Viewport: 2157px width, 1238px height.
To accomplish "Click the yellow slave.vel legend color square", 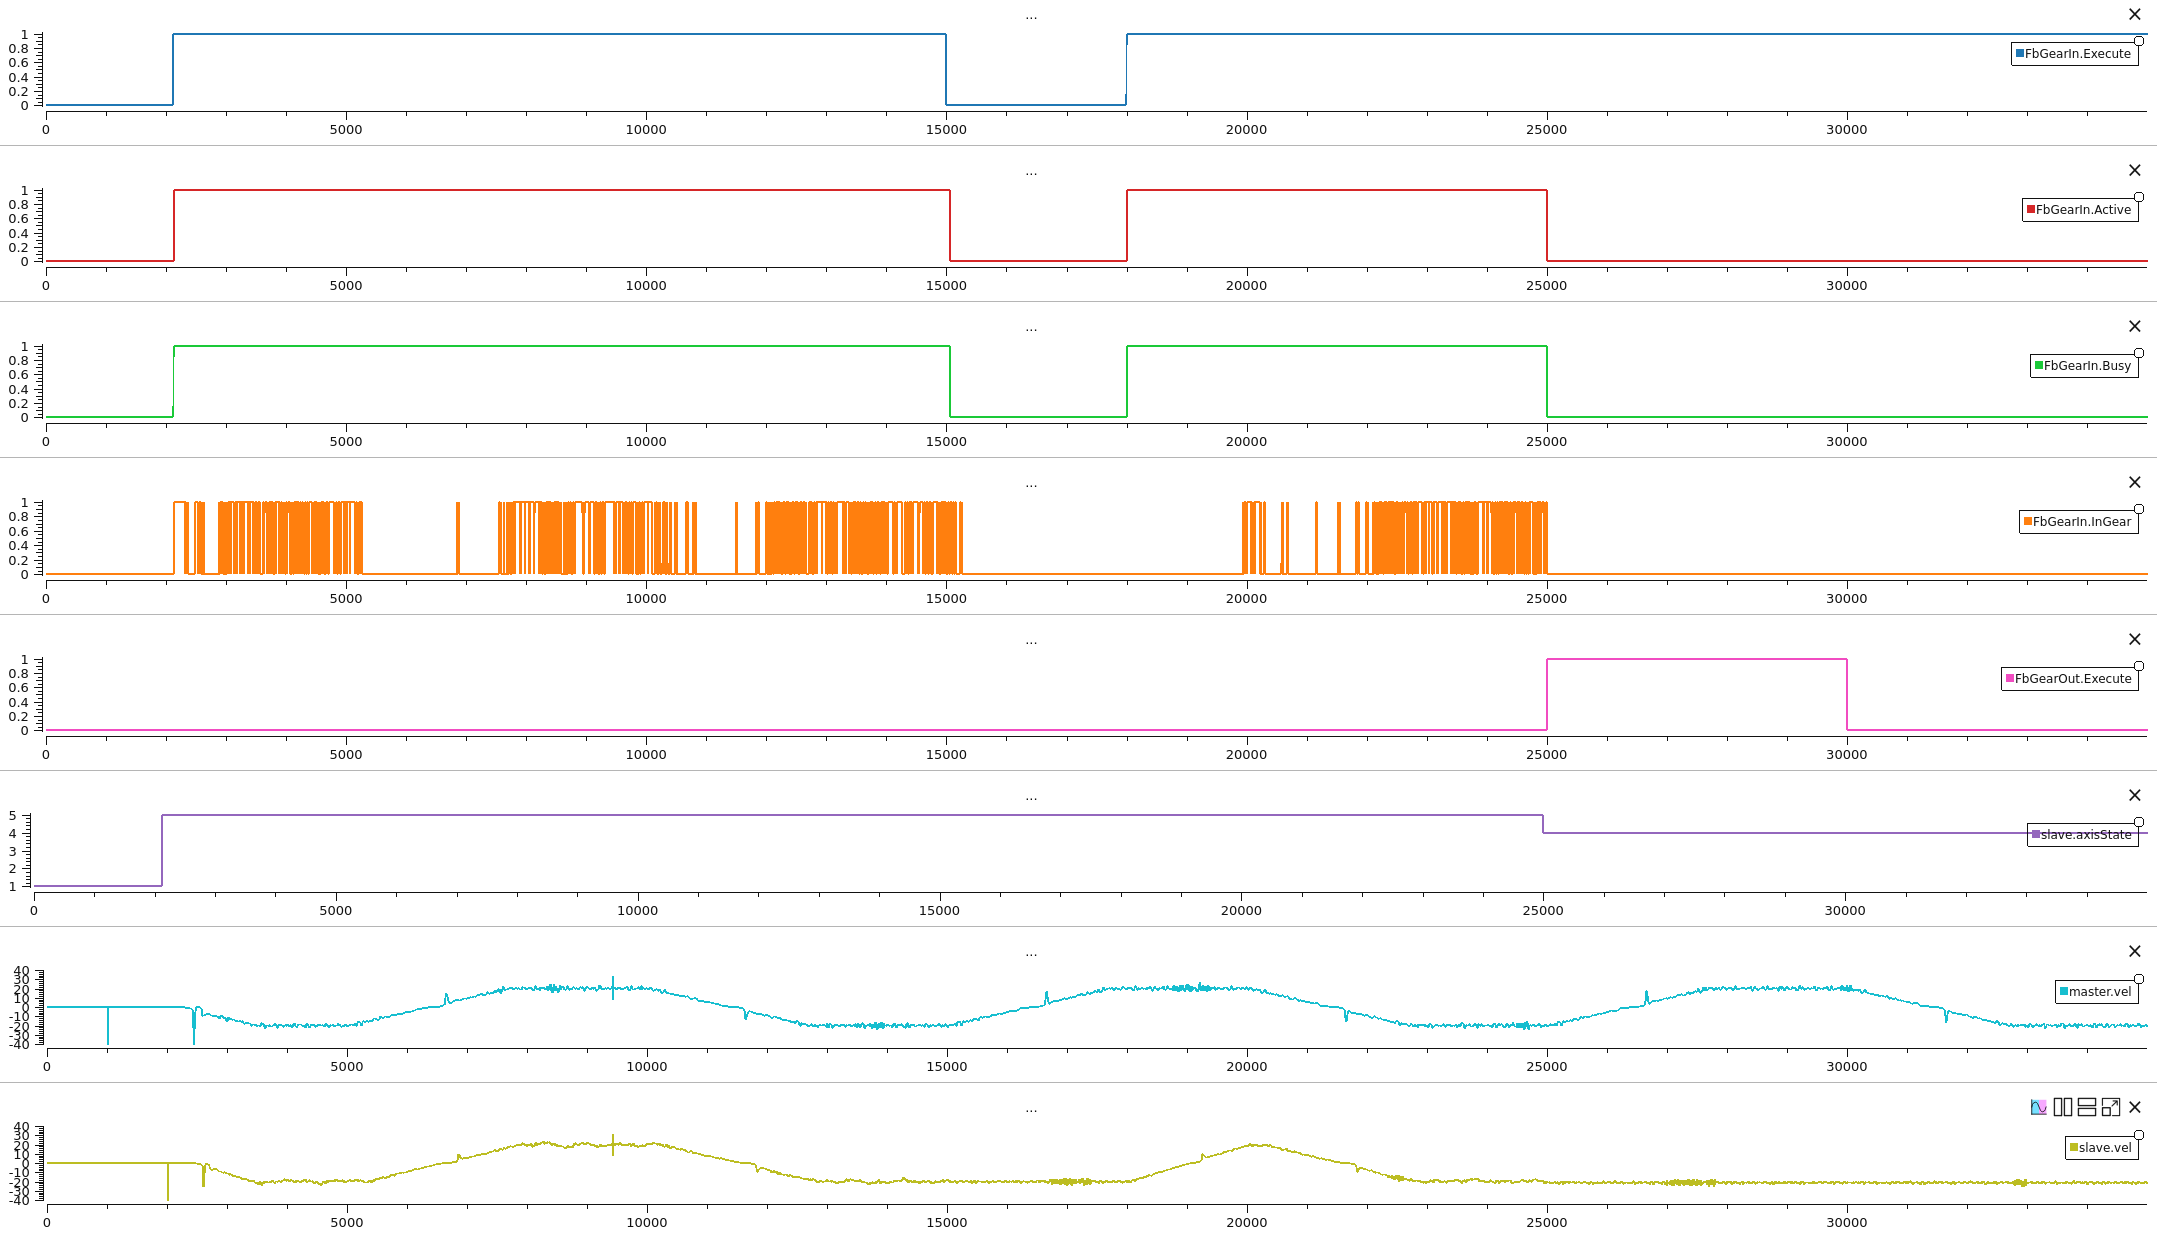I will pyautogui.click(x=2074, y=1148).
